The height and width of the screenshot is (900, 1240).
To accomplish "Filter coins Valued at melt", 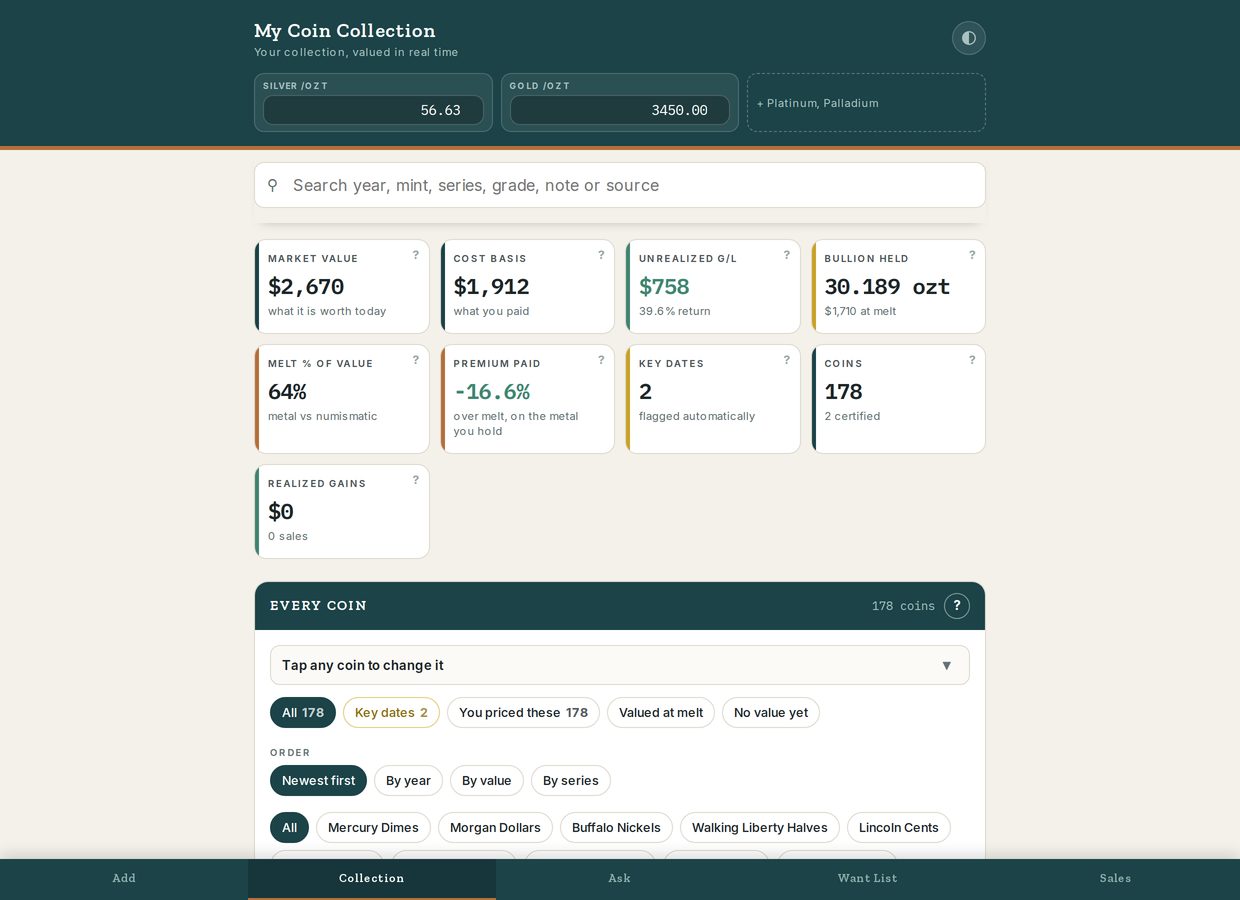I will [x=661, y=713].
